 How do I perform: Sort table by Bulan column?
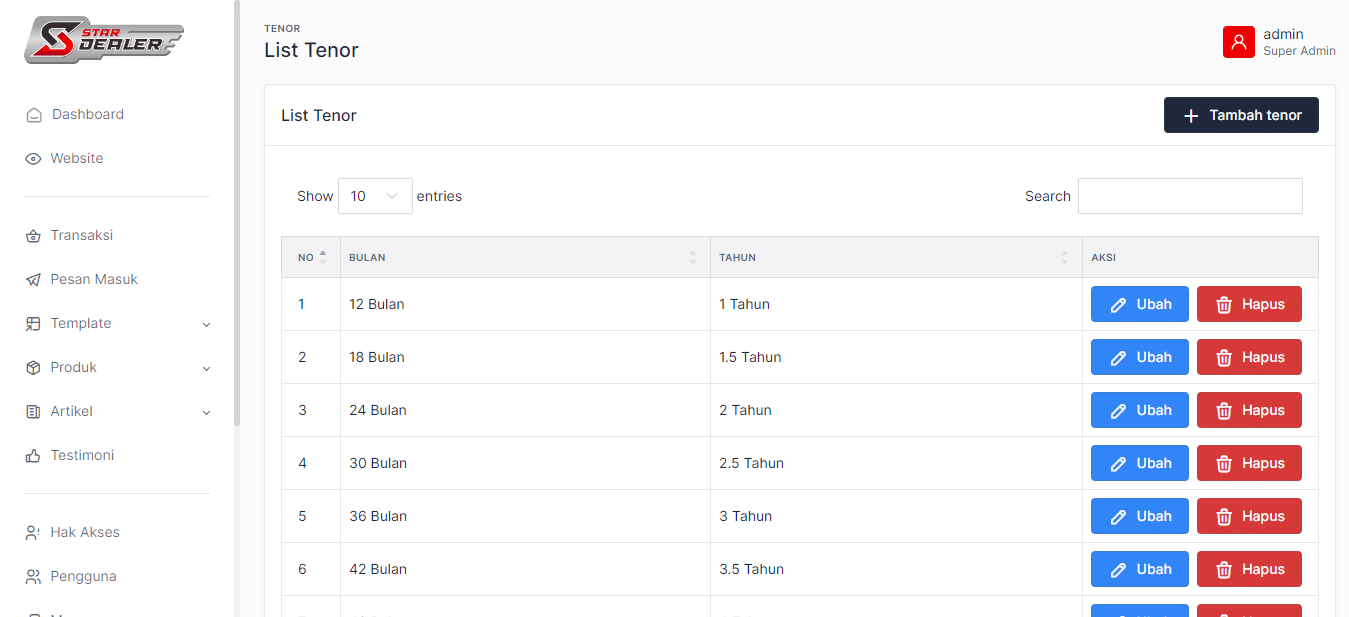pos(524,257)
